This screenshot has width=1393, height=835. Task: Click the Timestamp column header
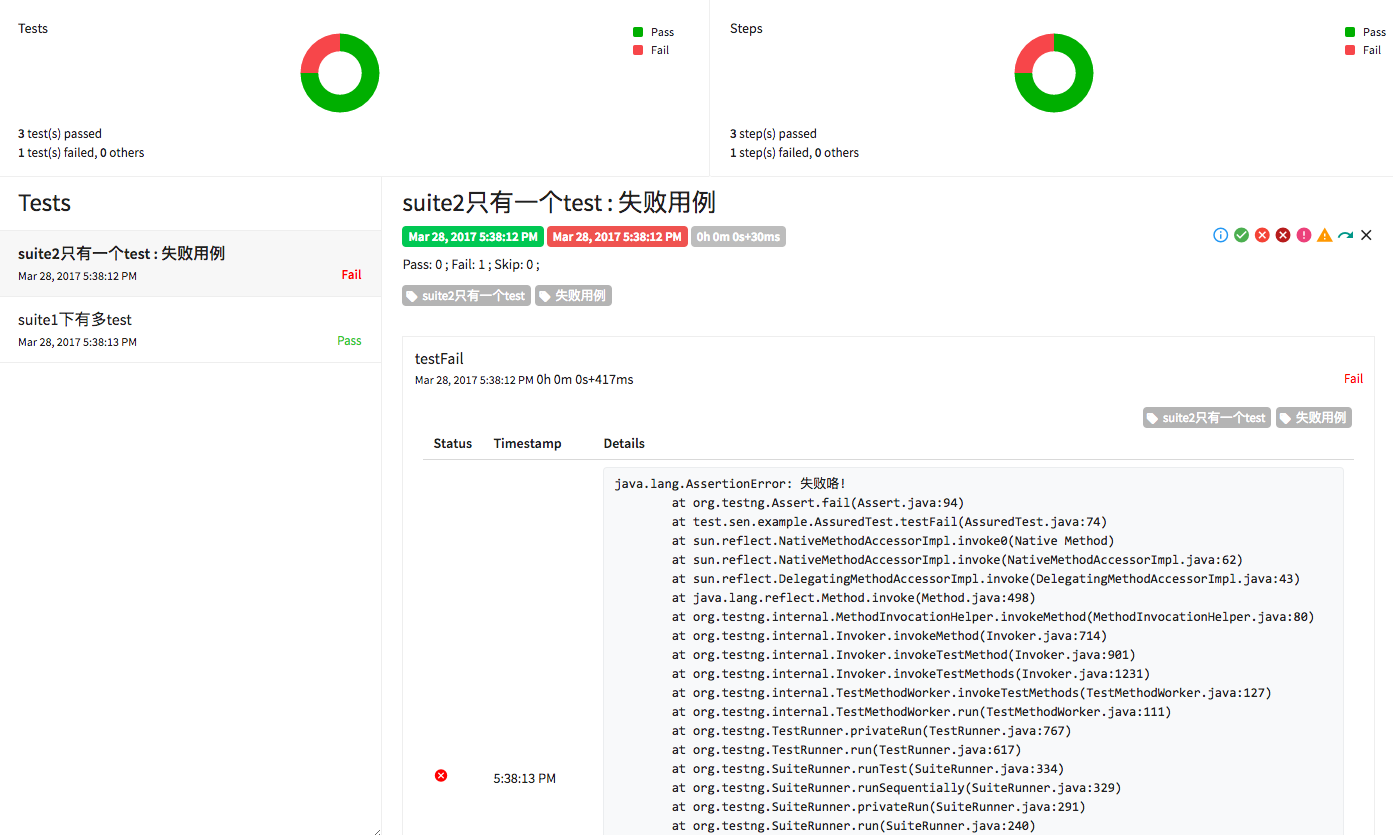point(527,444)
